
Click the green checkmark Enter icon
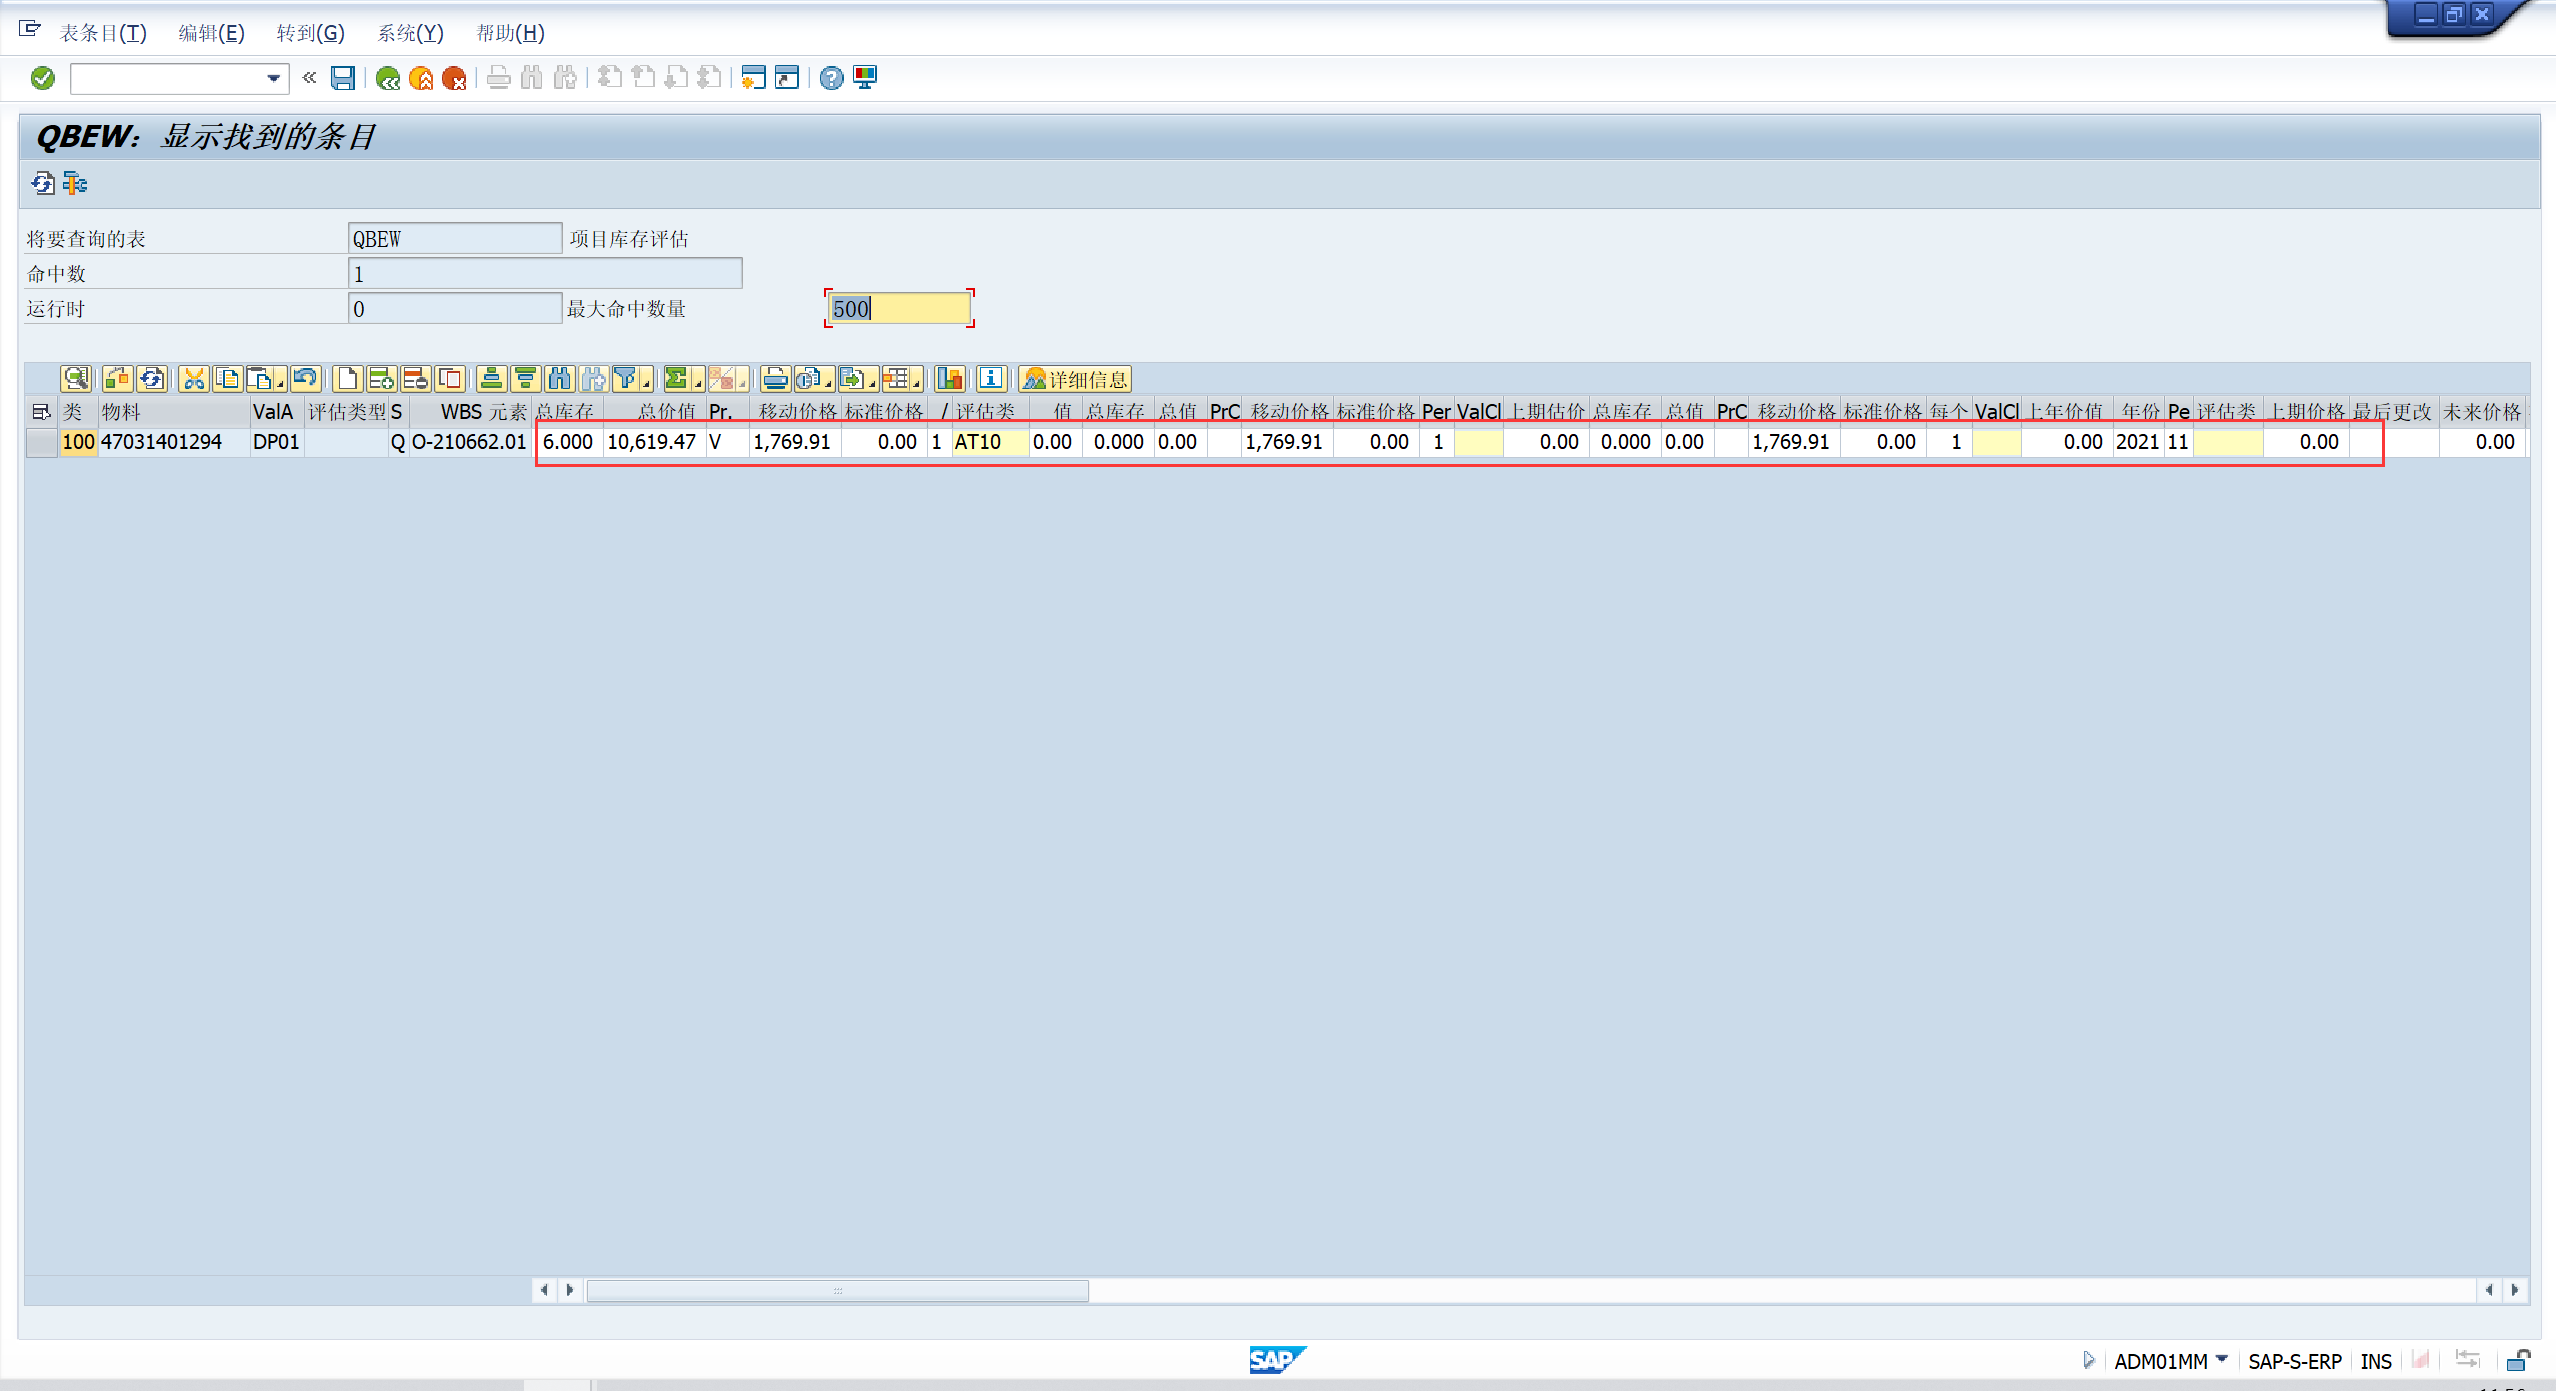click(42, 78)
